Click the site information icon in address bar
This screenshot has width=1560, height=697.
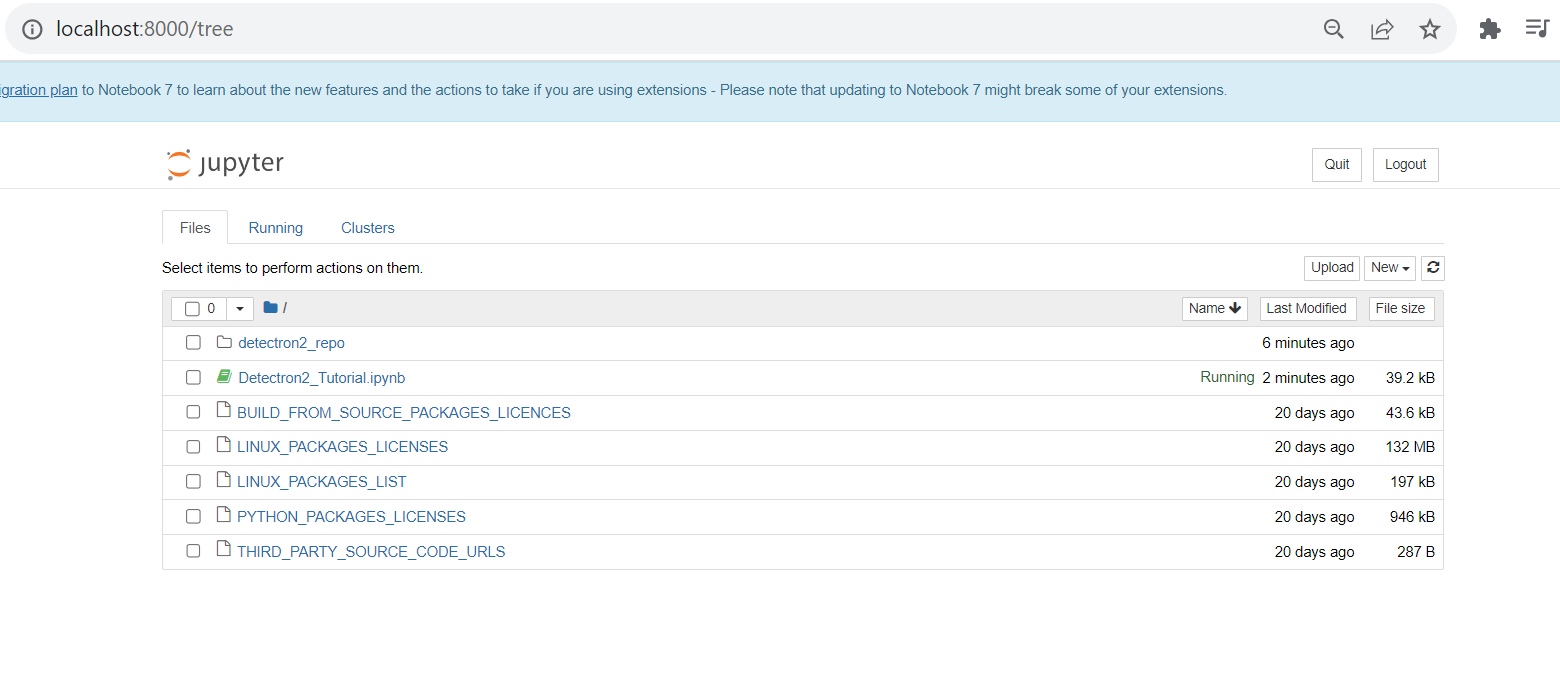(32, 29)
